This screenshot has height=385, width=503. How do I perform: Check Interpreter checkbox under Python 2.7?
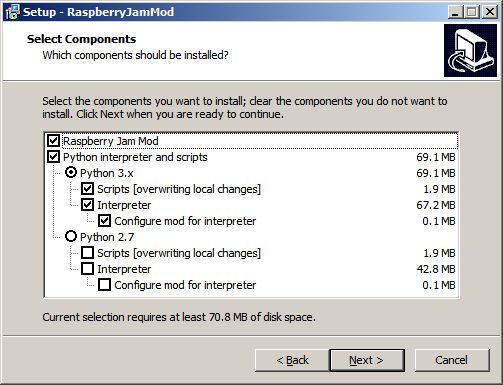(x=87, y=269)
